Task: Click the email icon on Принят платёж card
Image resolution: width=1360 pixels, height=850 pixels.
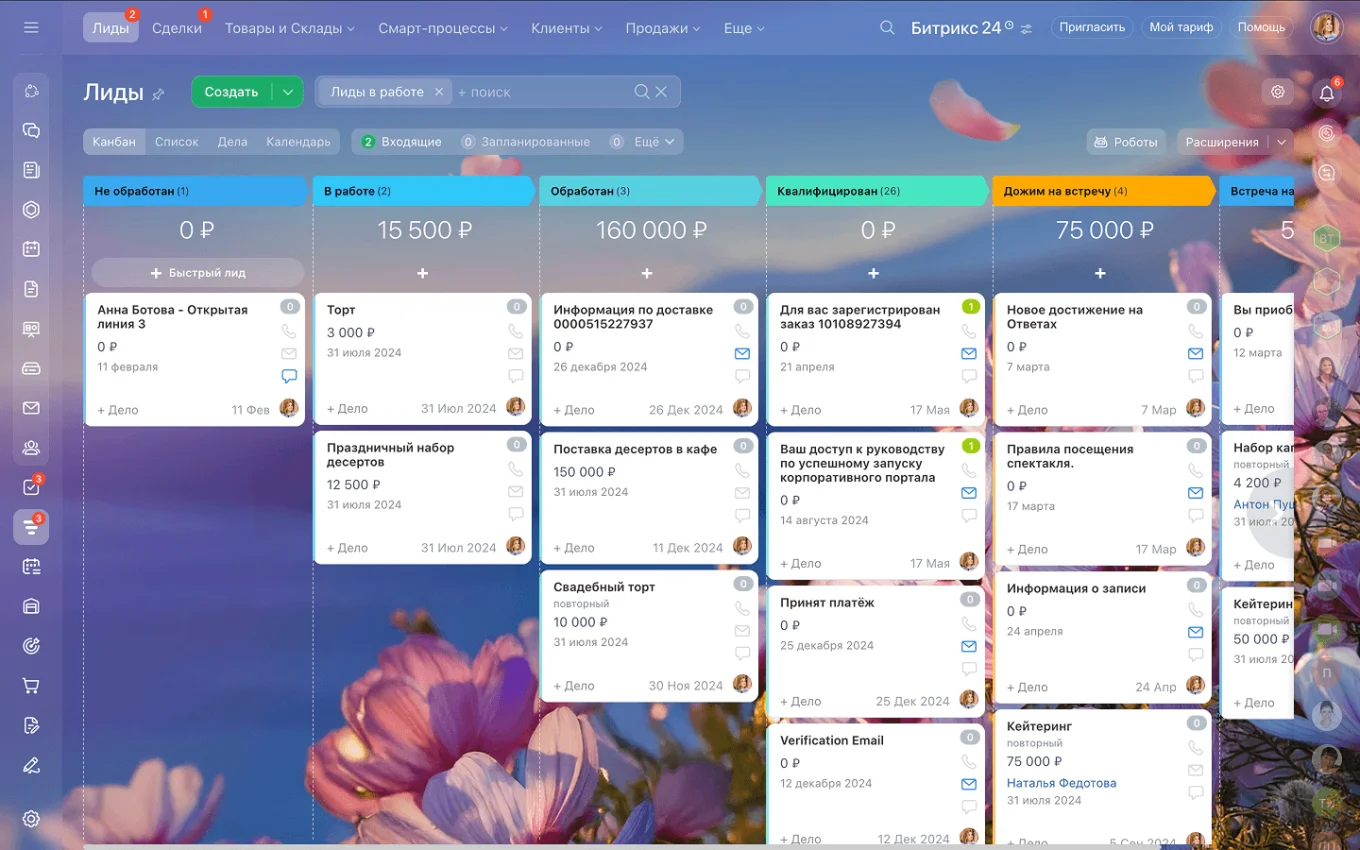Action: [x=969, y=647]
